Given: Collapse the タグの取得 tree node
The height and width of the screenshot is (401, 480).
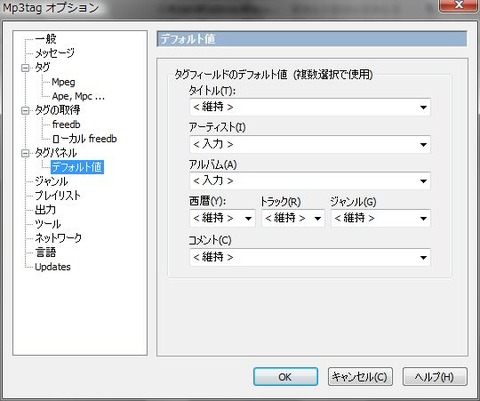Looking at the screenshot, I should tap(25, 111).
